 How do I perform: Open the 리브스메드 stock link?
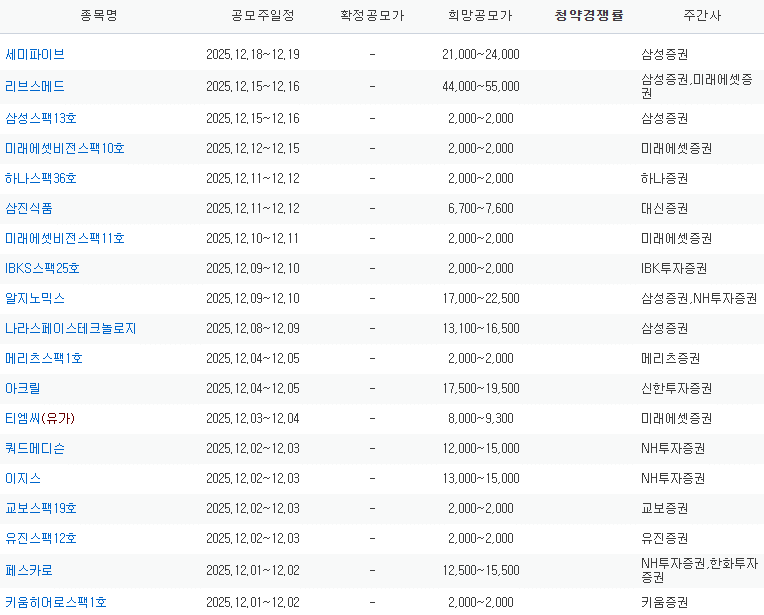click(x=35, y=86)
